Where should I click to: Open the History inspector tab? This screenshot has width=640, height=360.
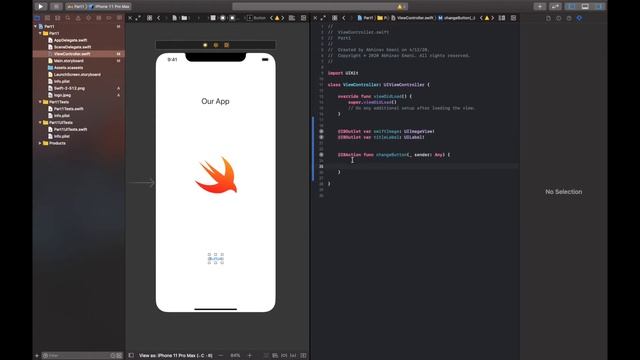pyautogui.click(x=559, y=18)
